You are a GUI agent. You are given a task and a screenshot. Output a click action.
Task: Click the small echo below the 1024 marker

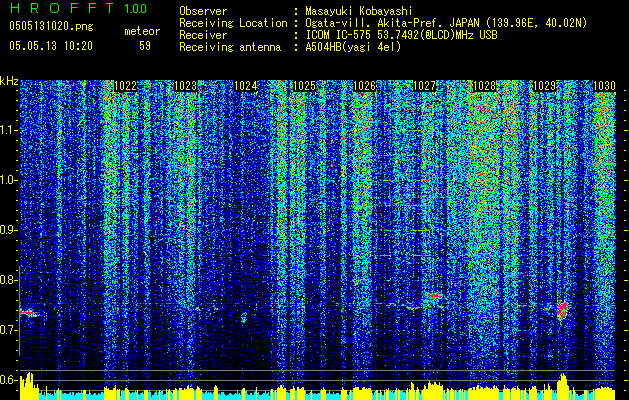[244, 319]
